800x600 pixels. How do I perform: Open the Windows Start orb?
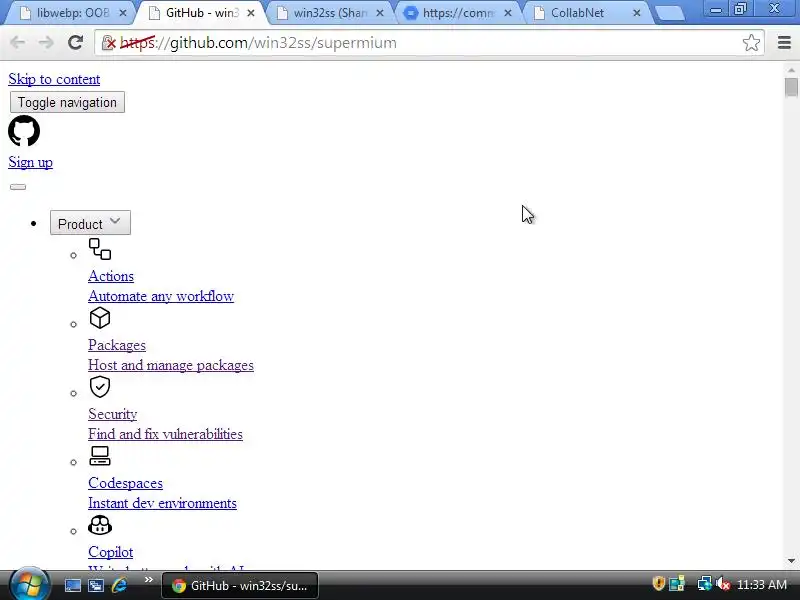[29, 585]
